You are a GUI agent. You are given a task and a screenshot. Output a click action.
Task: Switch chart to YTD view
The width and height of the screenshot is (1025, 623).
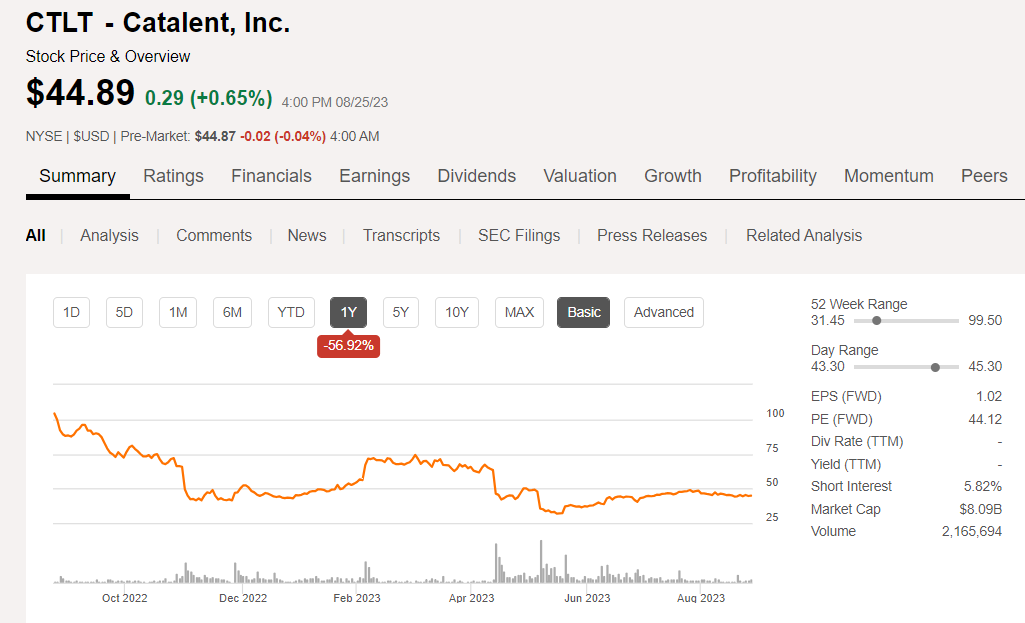(291, 312)
